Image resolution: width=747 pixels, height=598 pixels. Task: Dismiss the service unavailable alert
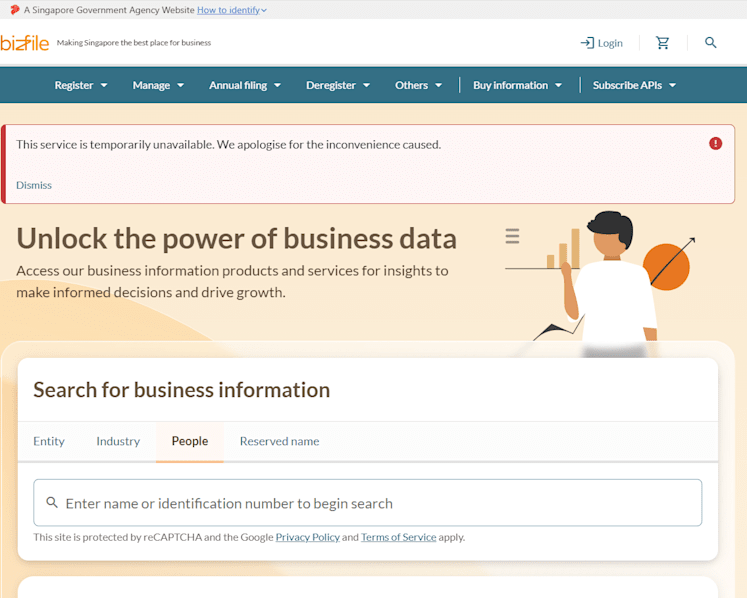pyautogui.click(x=34, y=185)
